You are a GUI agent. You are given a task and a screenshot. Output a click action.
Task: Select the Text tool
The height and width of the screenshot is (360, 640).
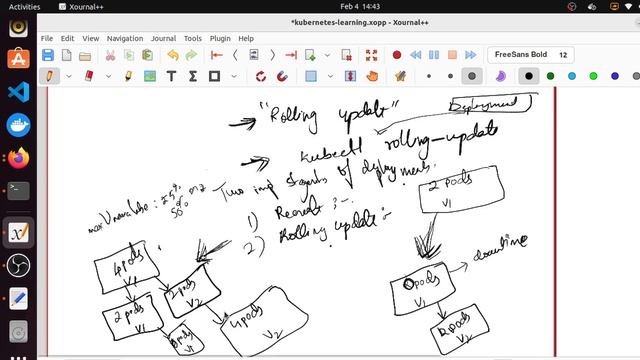tap(171, 76)
